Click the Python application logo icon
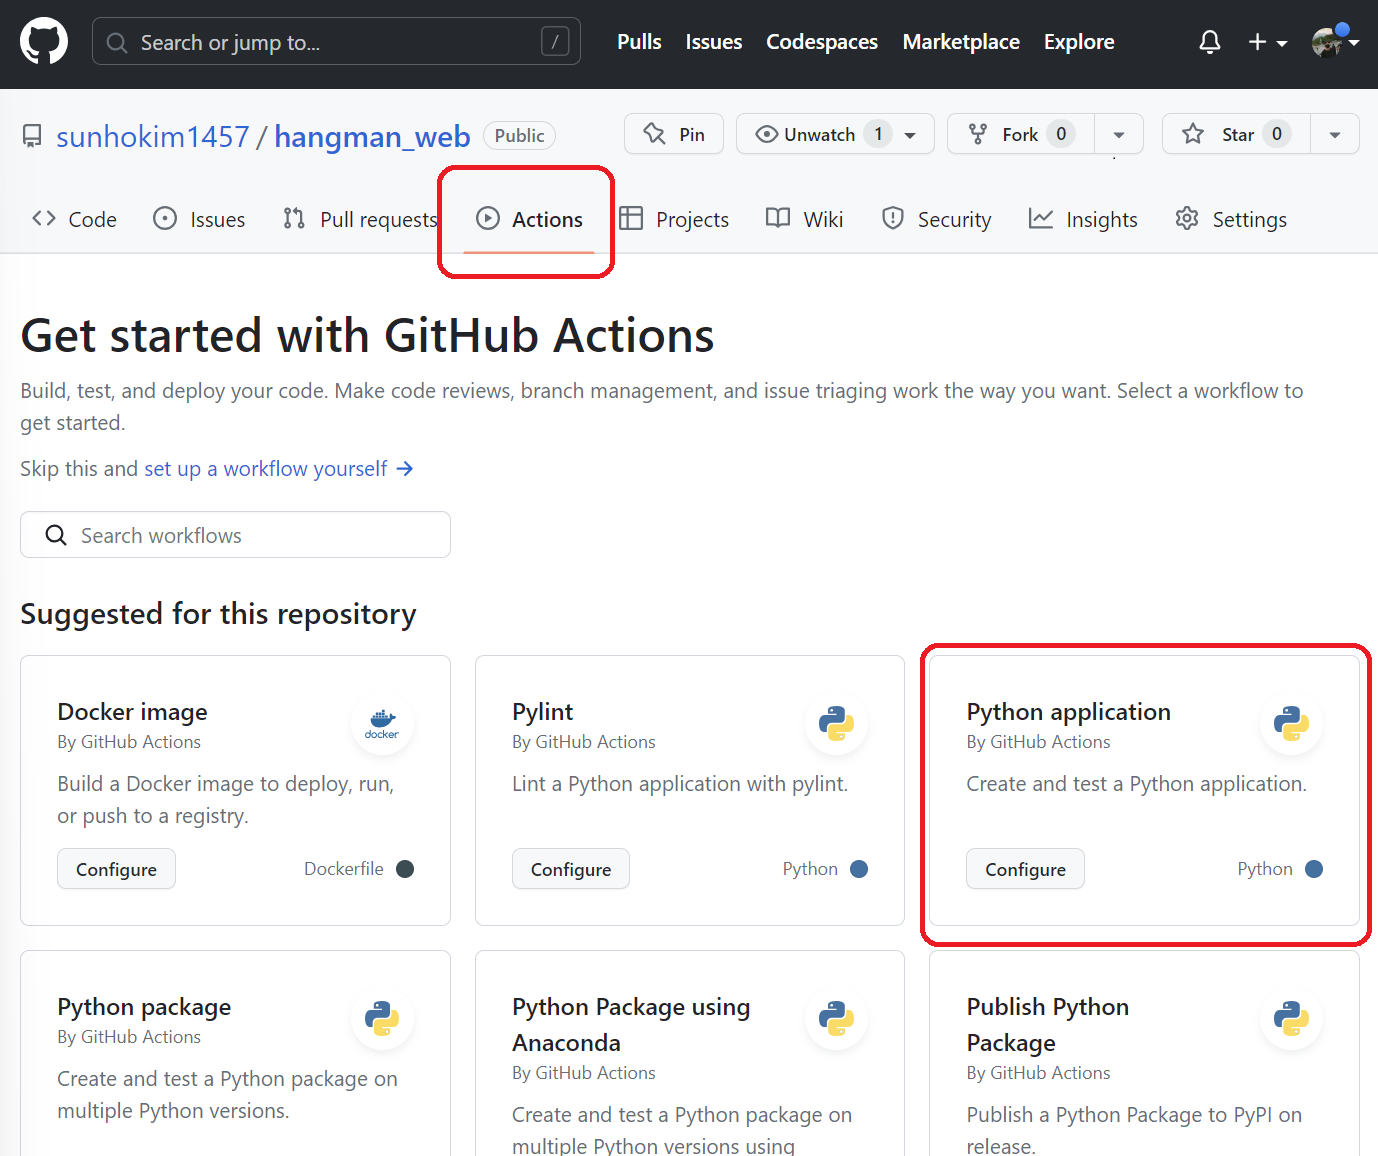This screenshot has height=1156, width=1378. click(x=1291, y=723)
